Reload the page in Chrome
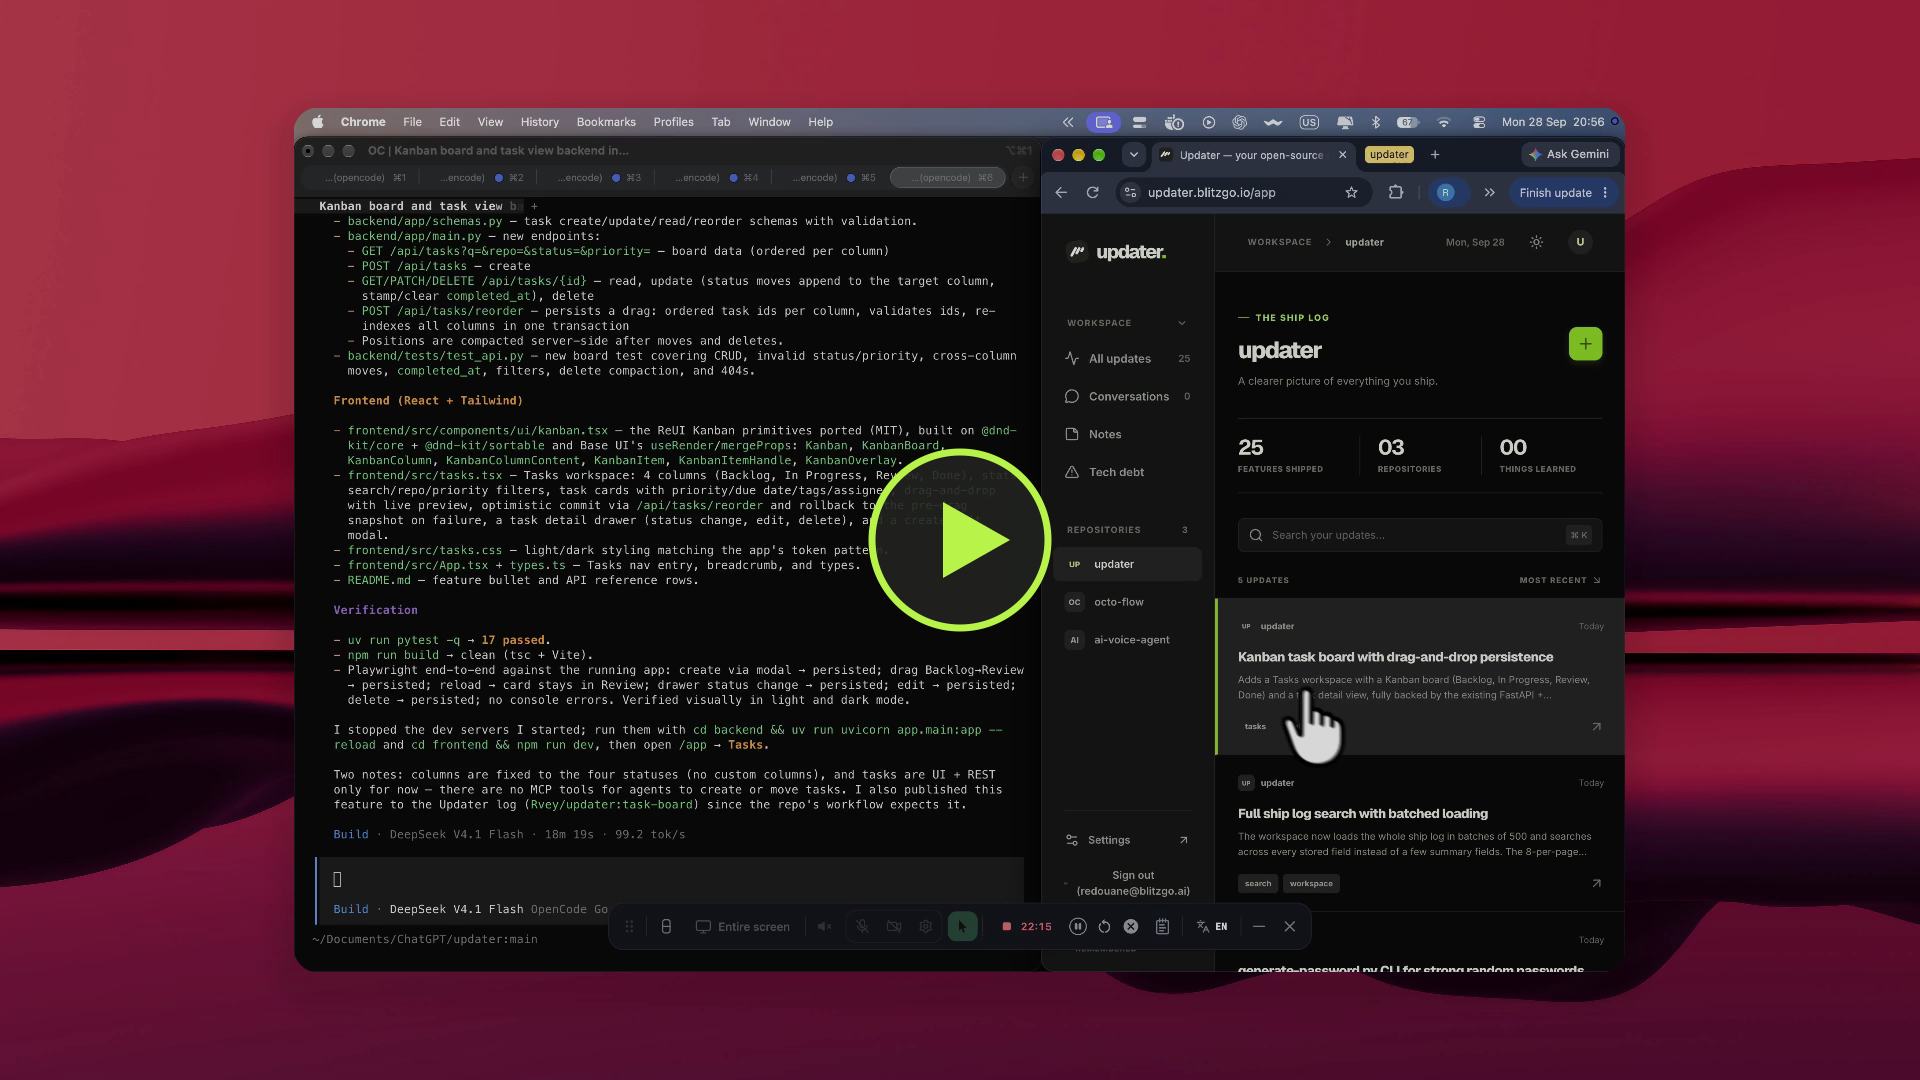 [x=1092, y=193]
